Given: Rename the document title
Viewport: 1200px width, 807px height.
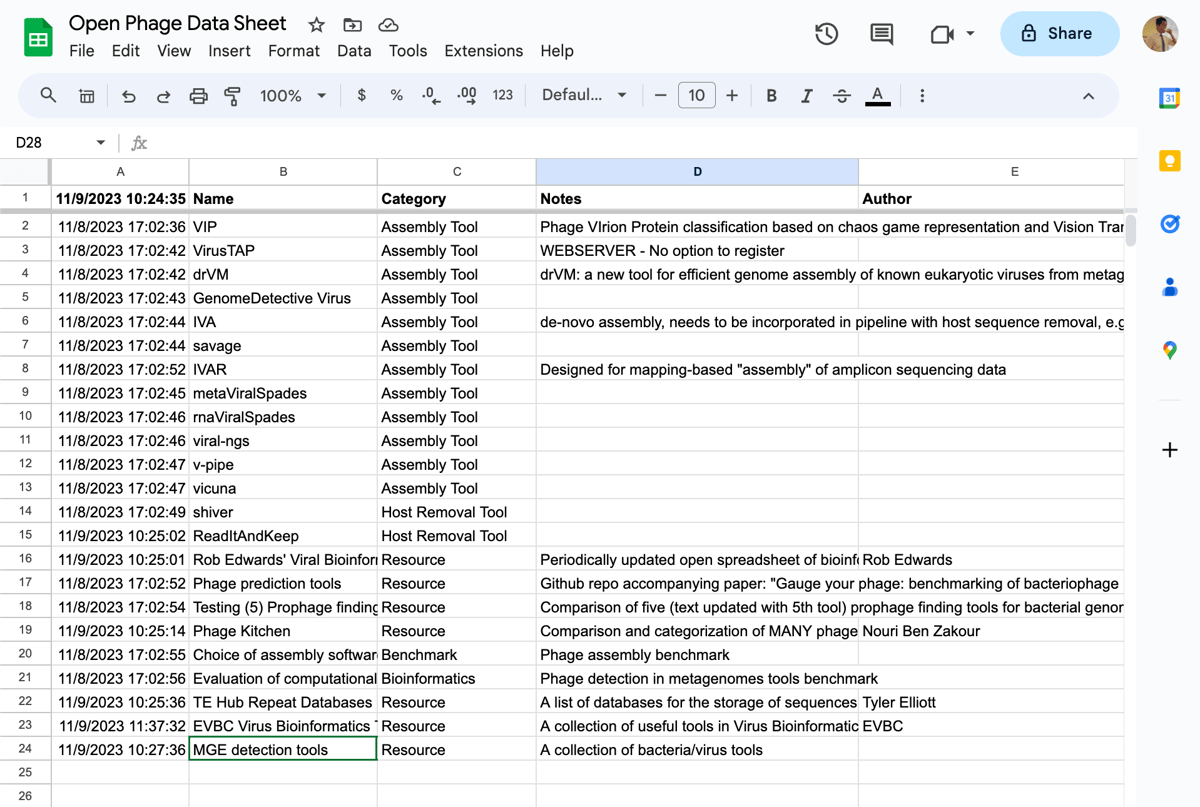Looking at the screenshot, I should [177, 23].
